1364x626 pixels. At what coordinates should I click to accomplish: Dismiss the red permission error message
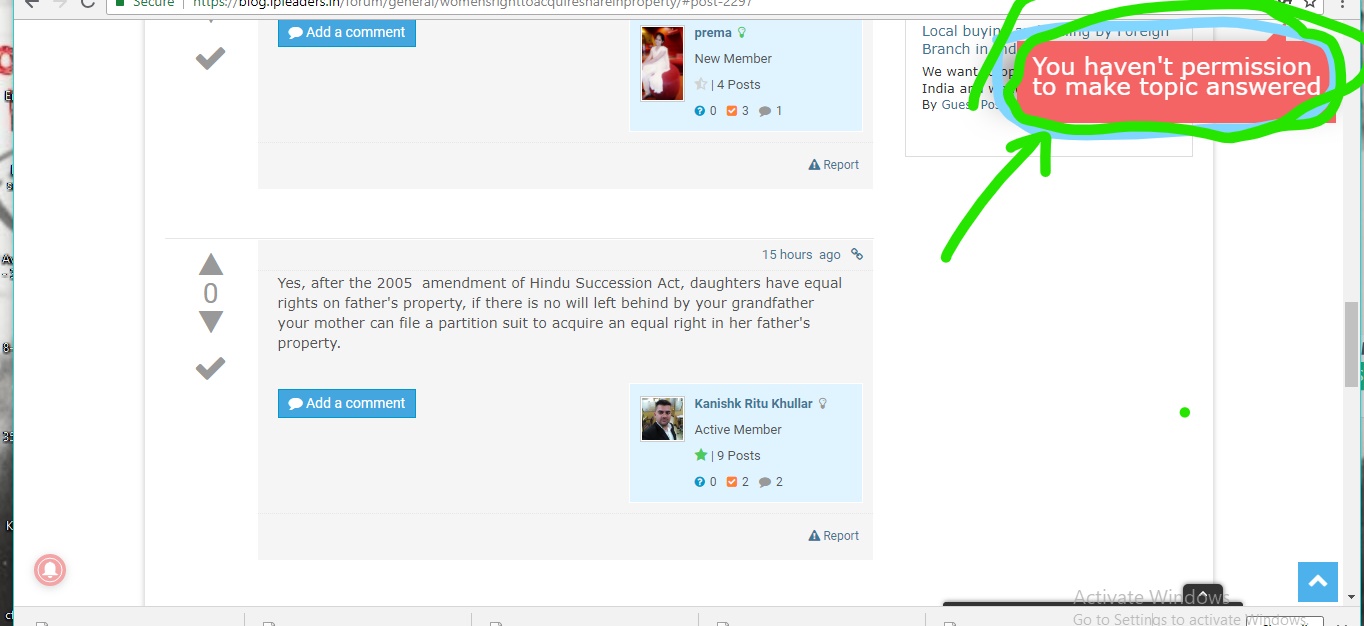(x=1175, y=78)
